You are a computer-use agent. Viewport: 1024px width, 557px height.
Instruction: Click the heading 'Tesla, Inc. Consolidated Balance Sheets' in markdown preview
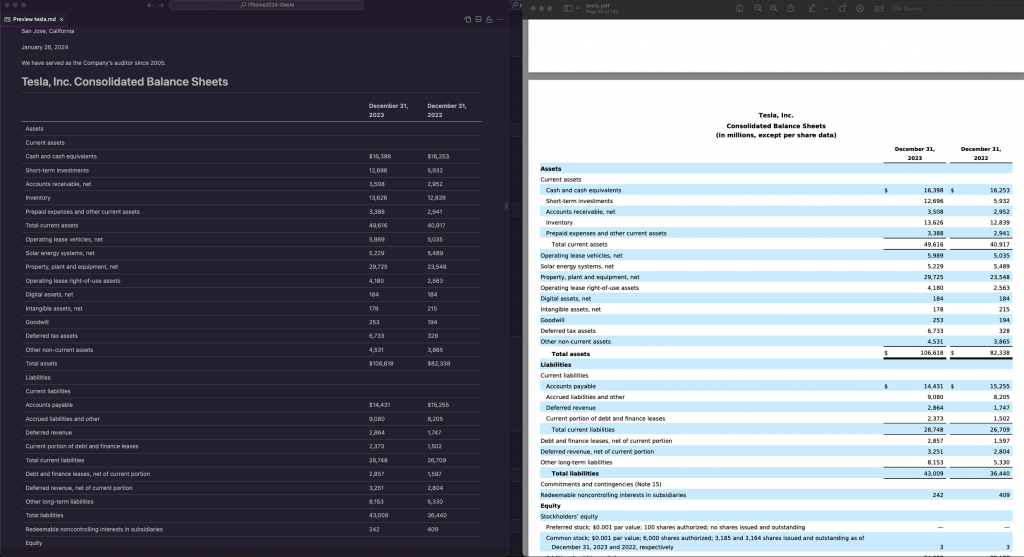125,82
